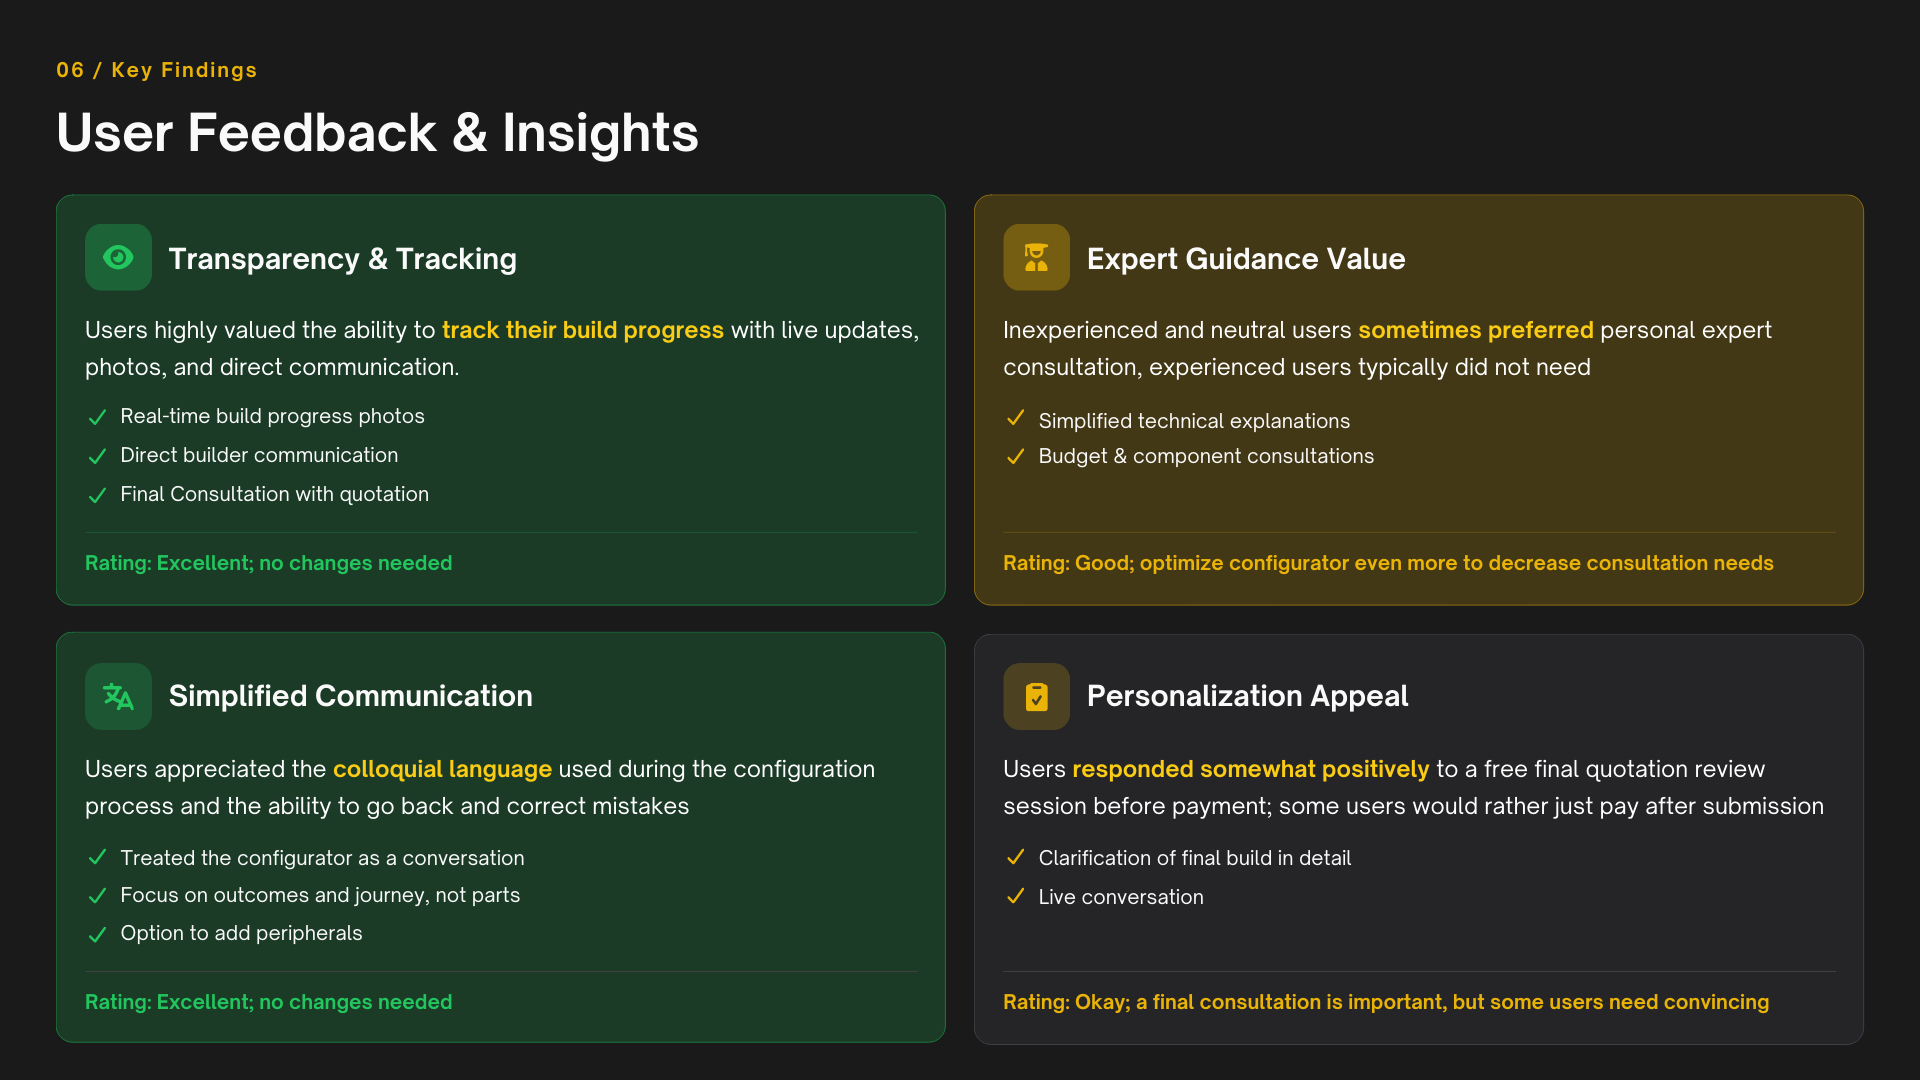
Task: Click the Personalization Appeal "Rating: Okay" footer text
Action: tap(1385, 1002)
